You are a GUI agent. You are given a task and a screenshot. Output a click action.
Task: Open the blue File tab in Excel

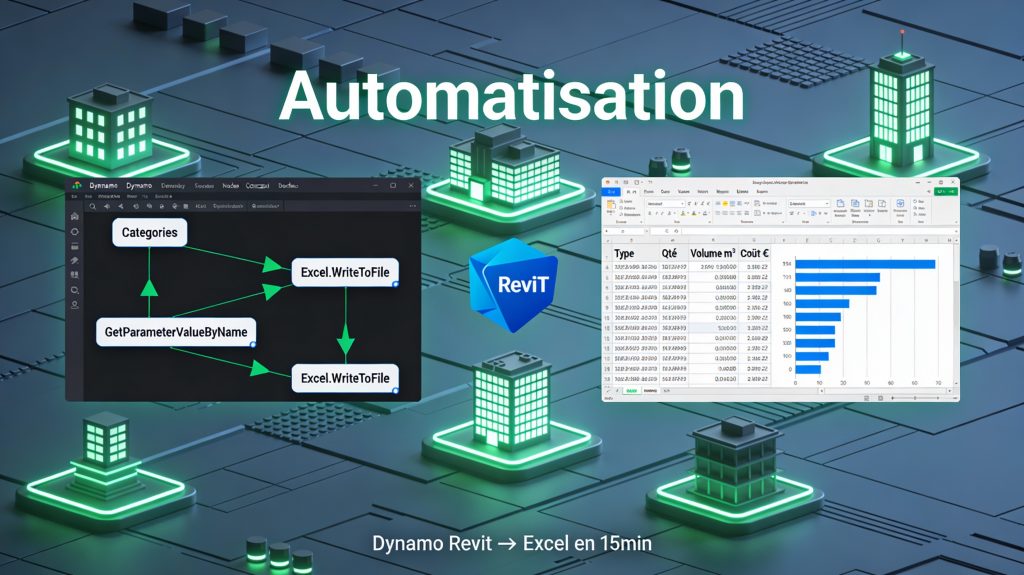coord(611,191)
